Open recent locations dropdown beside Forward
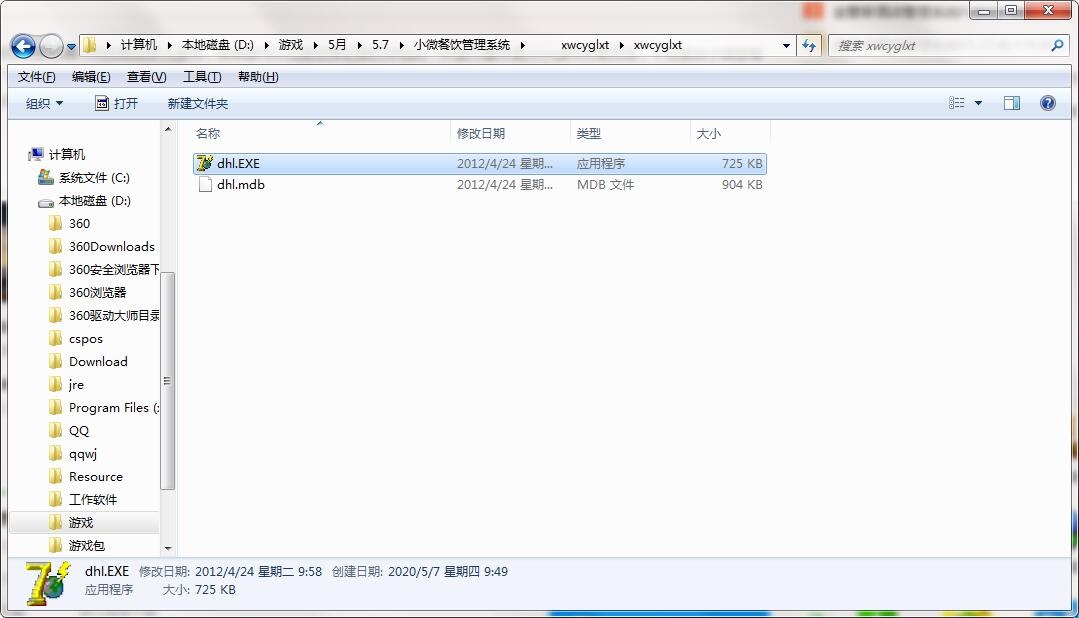 click(71, 47)
